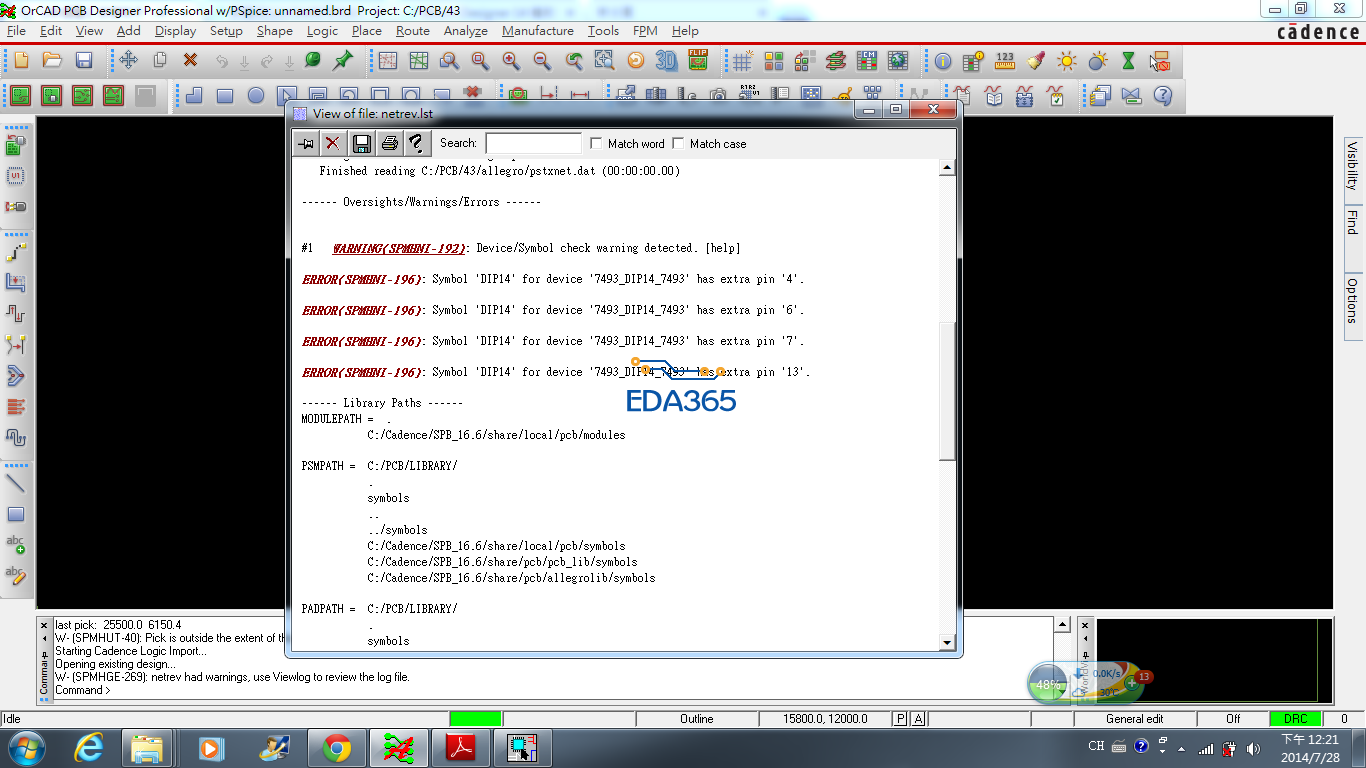Screen dimensions: 1366x768
Task: Click the magnifier-plus Zoom In icon
Action: tap(511, 60)
